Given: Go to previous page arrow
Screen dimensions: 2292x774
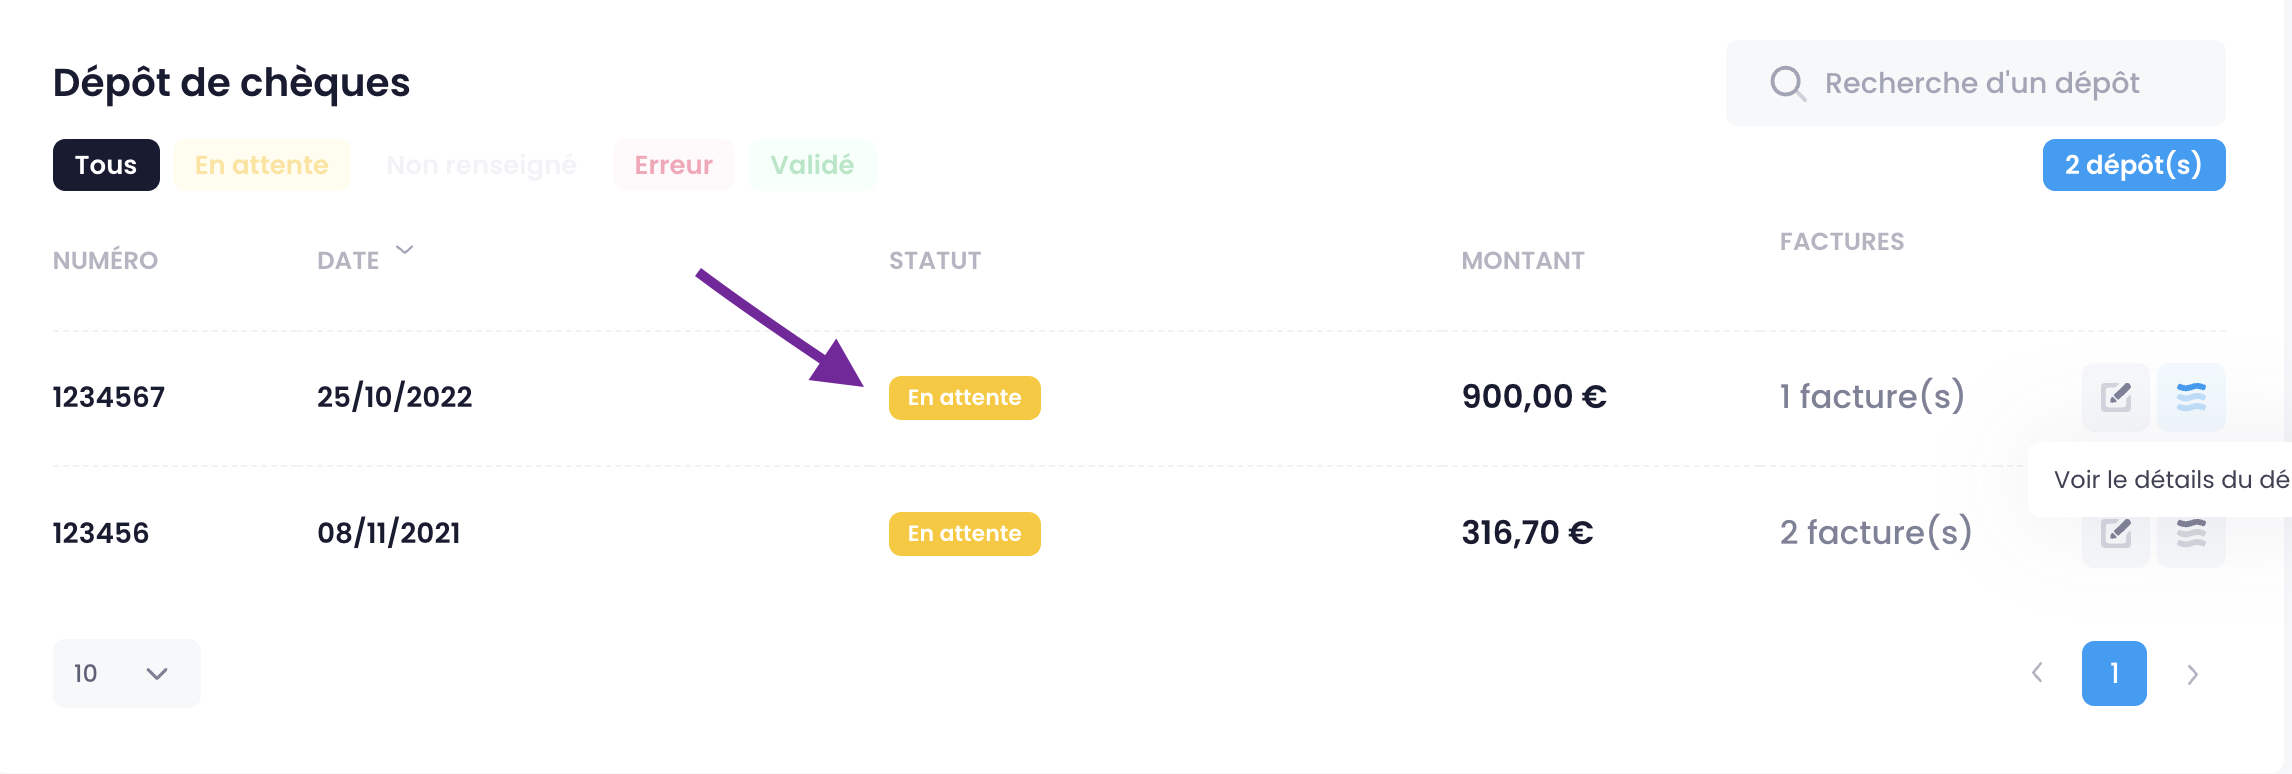Looking at the screenshot, I should (x=2037, y=673).
